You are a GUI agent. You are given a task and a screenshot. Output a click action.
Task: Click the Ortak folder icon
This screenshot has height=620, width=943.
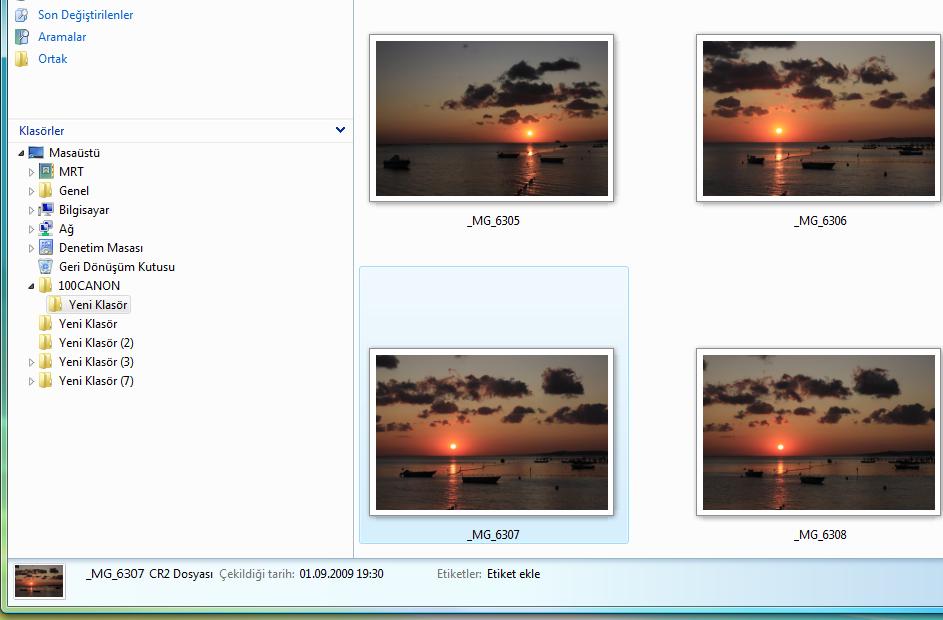tap(22, 59)
